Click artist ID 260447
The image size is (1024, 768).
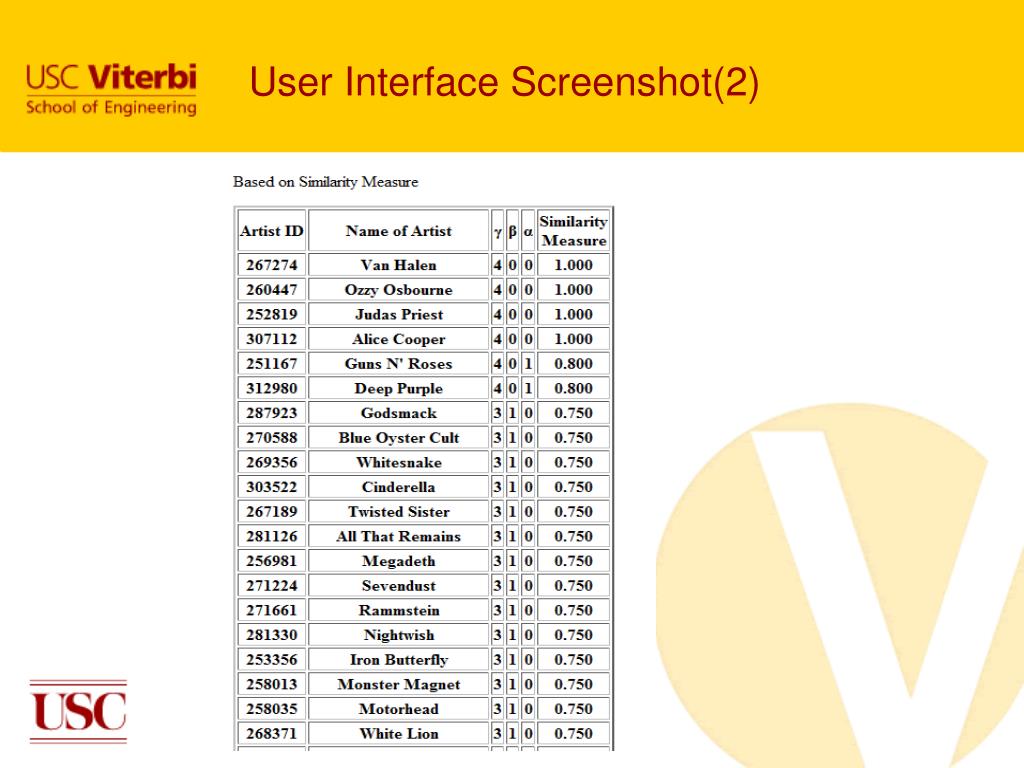click(272, 290)
